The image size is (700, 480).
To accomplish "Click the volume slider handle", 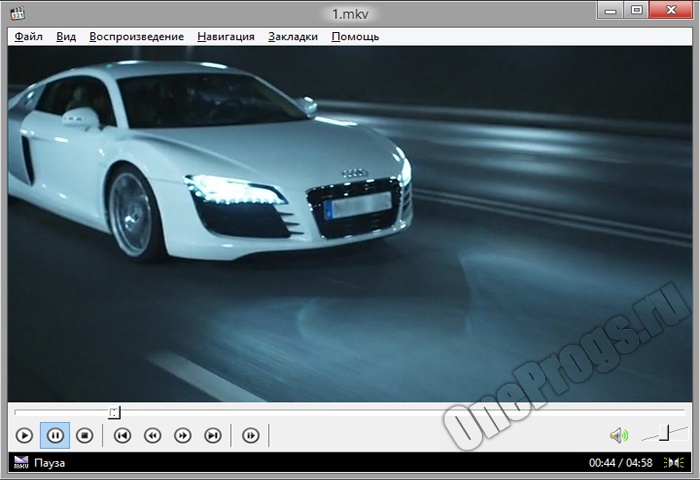I will pos(664,433).
